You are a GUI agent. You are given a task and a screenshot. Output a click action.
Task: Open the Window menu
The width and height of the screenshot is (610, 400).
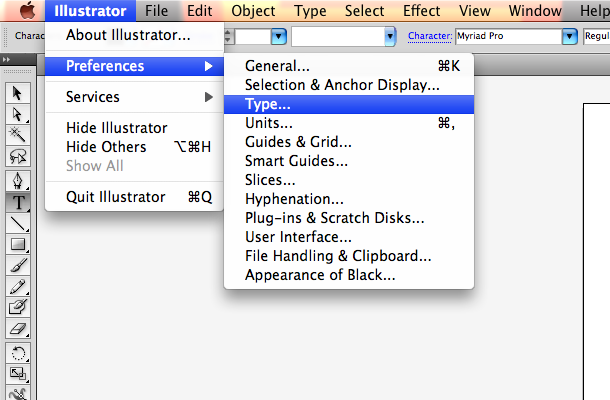pos(535,11)
